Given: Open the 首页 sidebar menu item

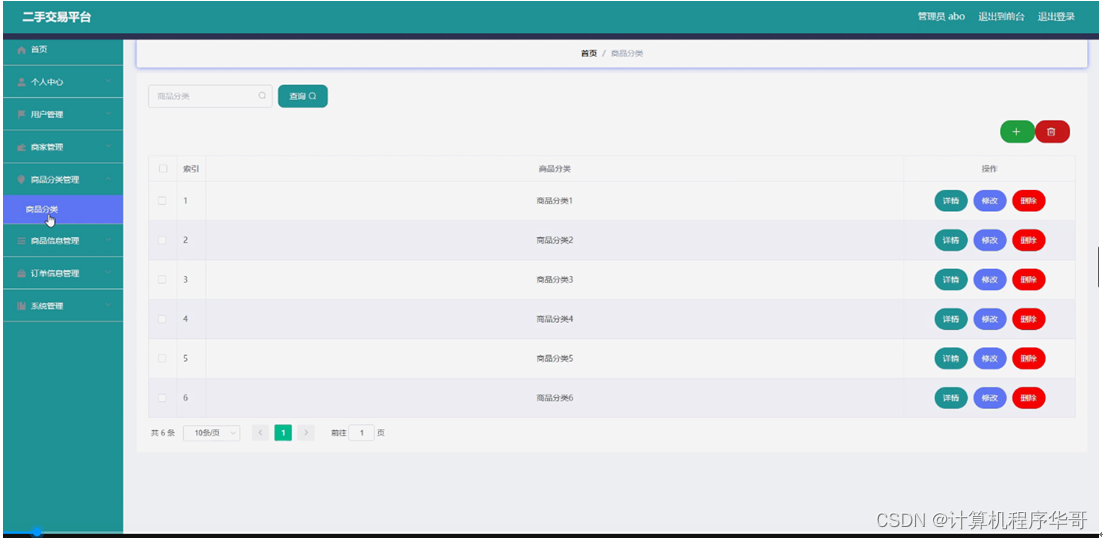Looking at the screenshot, I should tap(63, 50).
